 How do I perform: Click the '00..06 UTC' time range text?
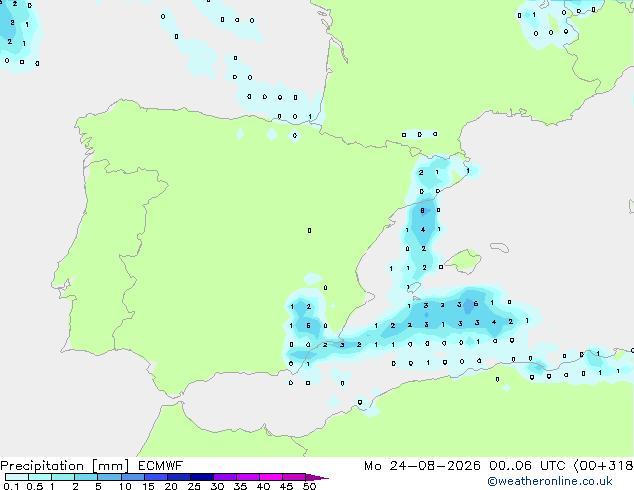point(526,466)
